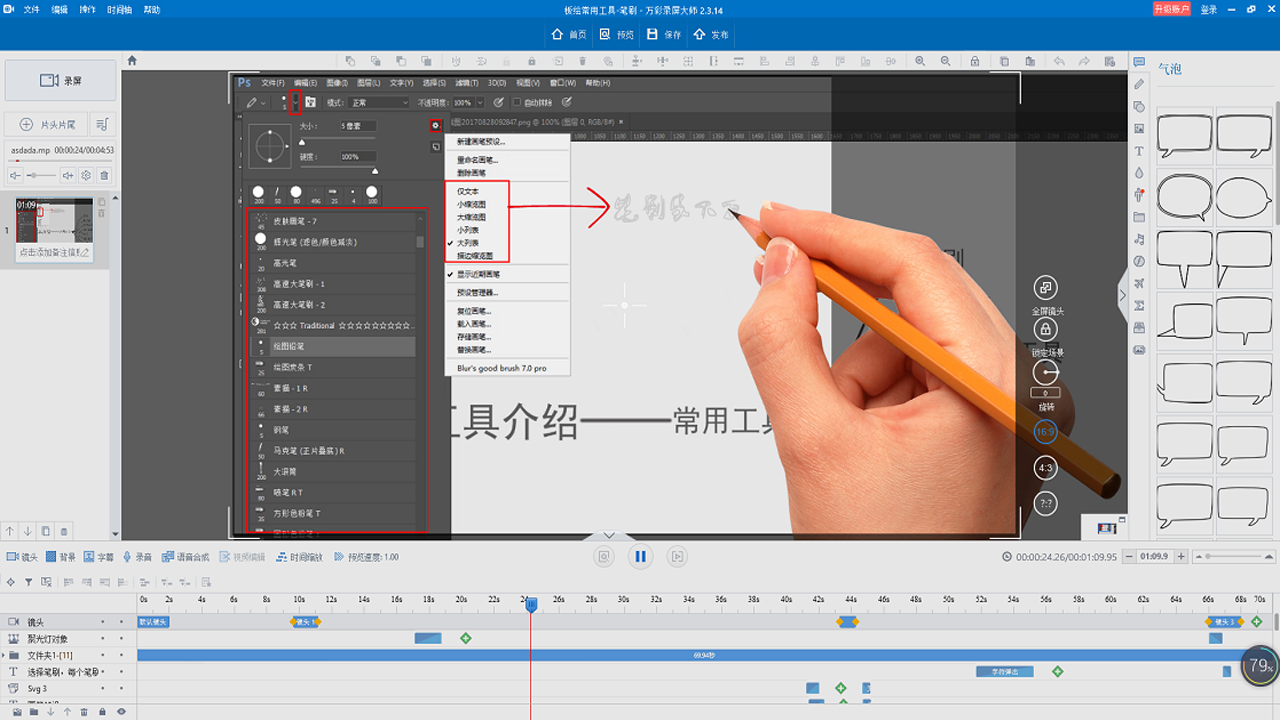Image resolution: width=1280 pixels, height=720 pixels.
Task: Click the 发布 publish button
Action: click(x=711, y=34)
